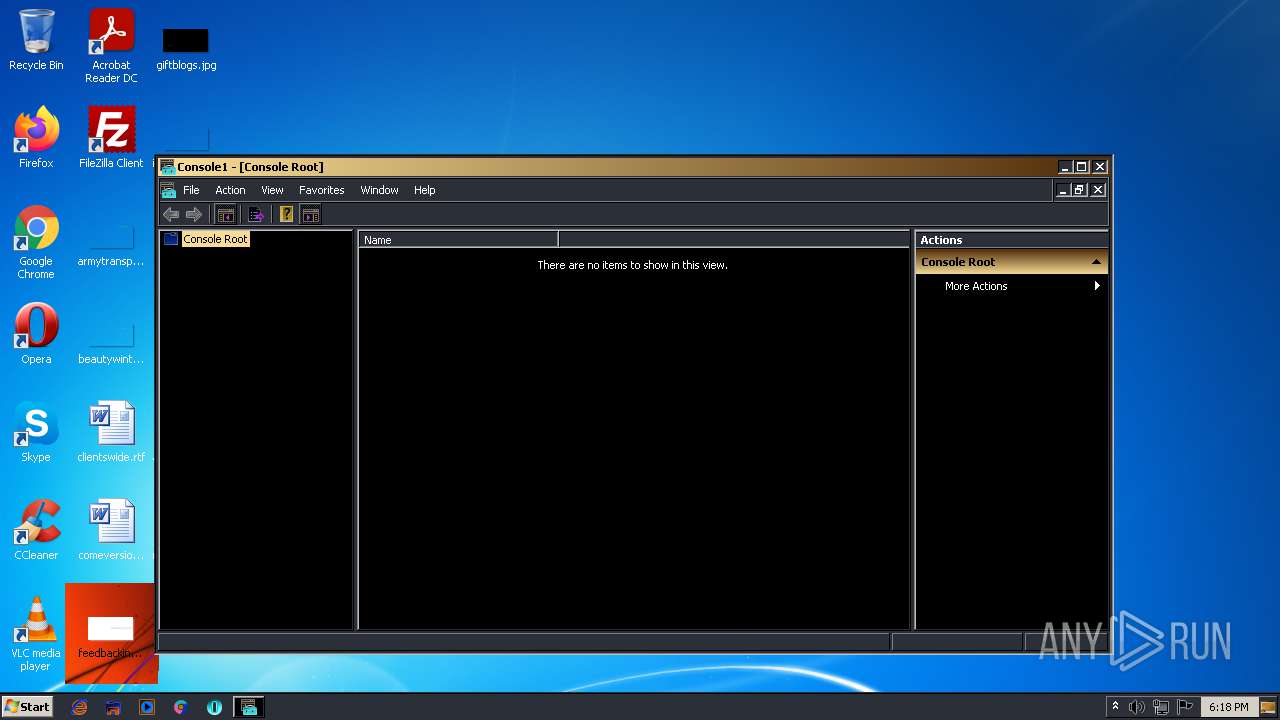Click the volume speaker tray icon
The image size is (1280, 720).
pyautogui.click(x=1137, y=707)
